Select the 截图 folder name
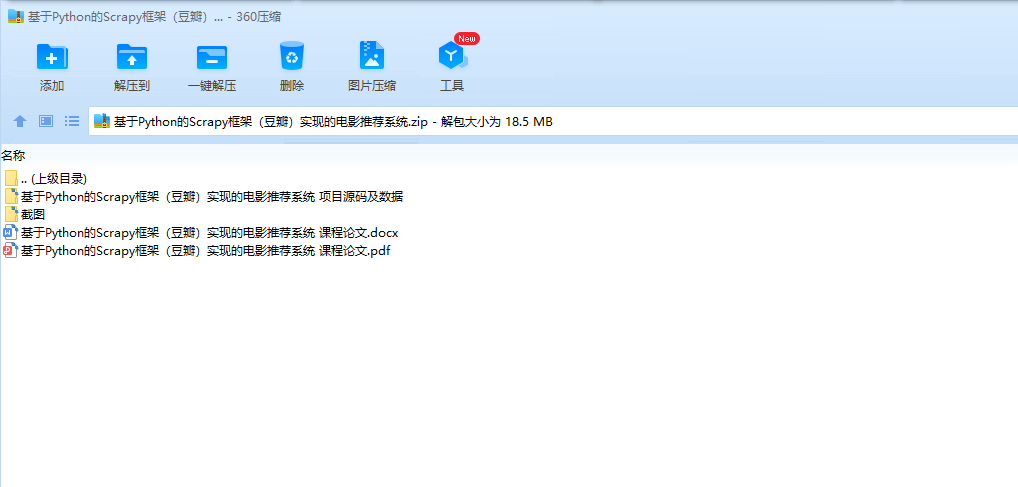The image size is (1018, 487). (32, 214)
